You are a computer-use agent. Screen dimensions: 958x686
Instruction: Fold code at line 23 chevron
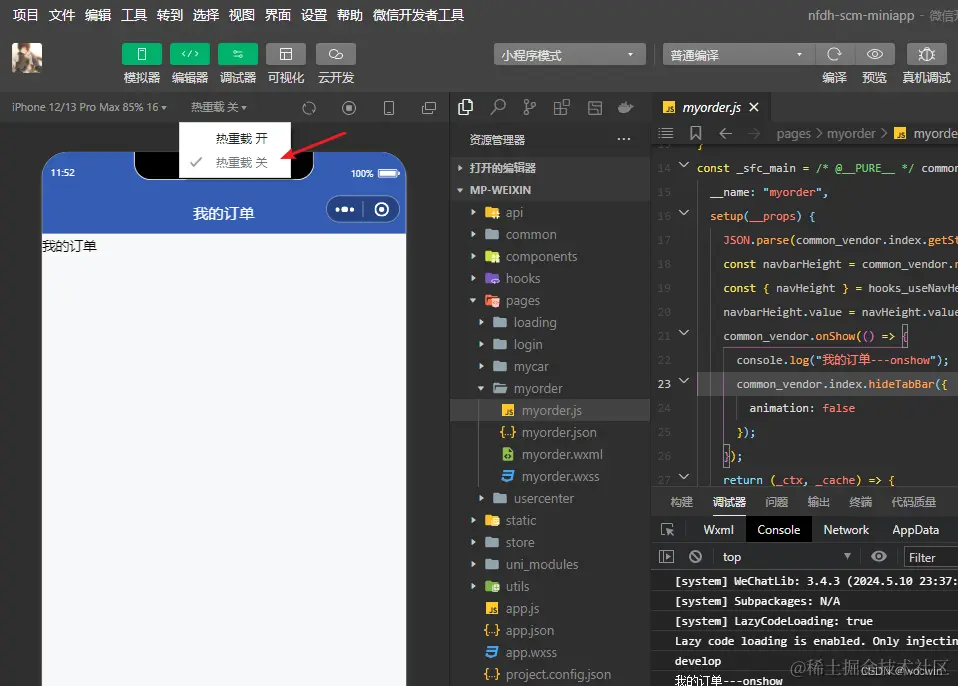point(684,381)
